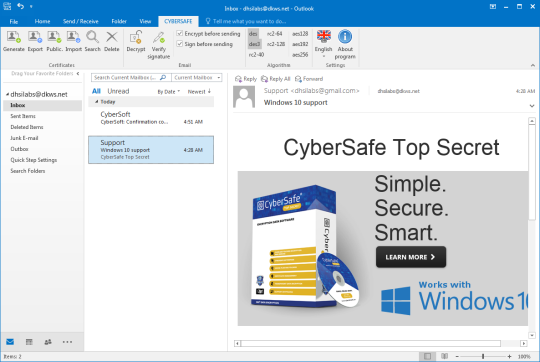The width and height of the screenshot is (540, 362).
Task: Expand the message header details chevron
Action: click(532, 106)
